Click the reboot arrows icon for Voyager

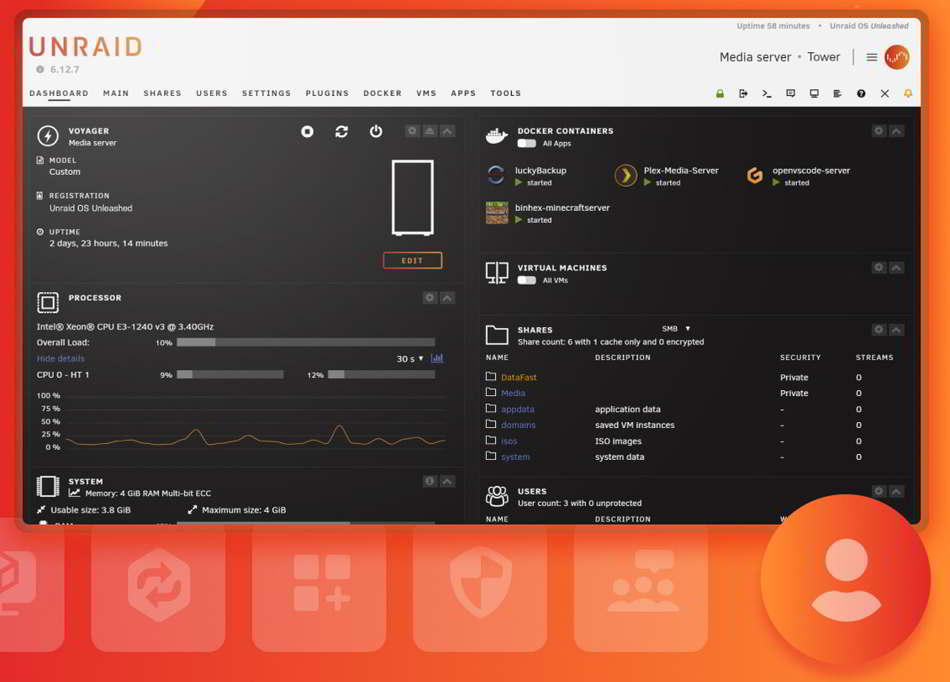342,131
